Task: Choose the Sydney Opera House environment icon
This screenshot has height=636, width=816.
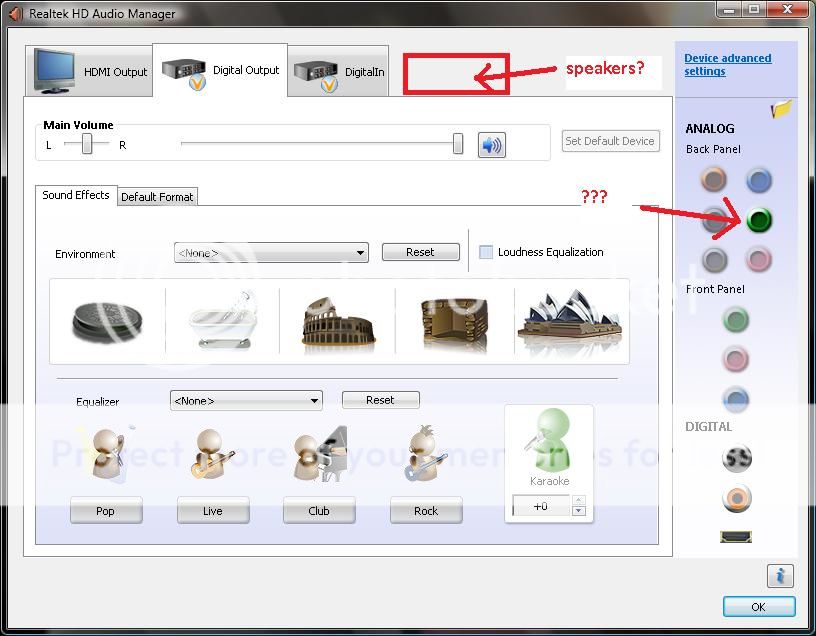Action: coord(570,321)
